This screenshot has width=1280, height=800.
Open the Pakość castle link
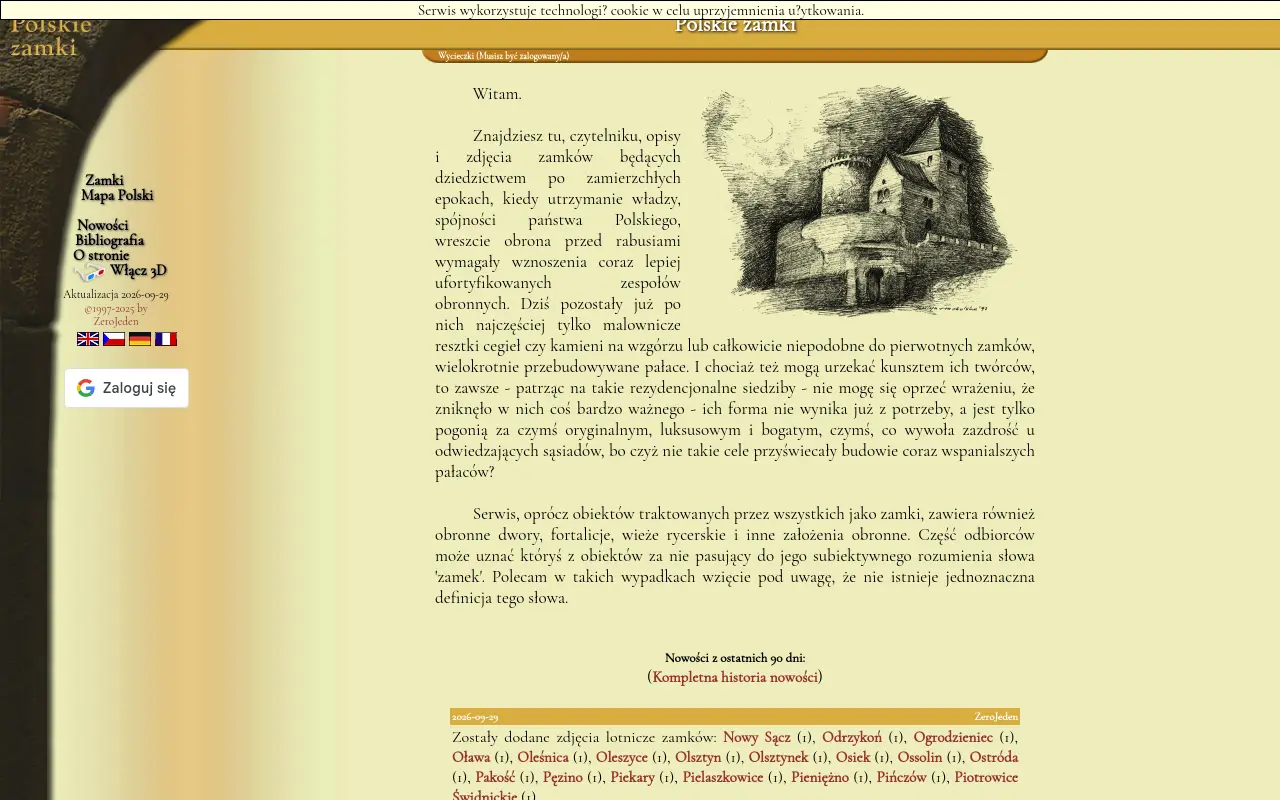(495, 777)
